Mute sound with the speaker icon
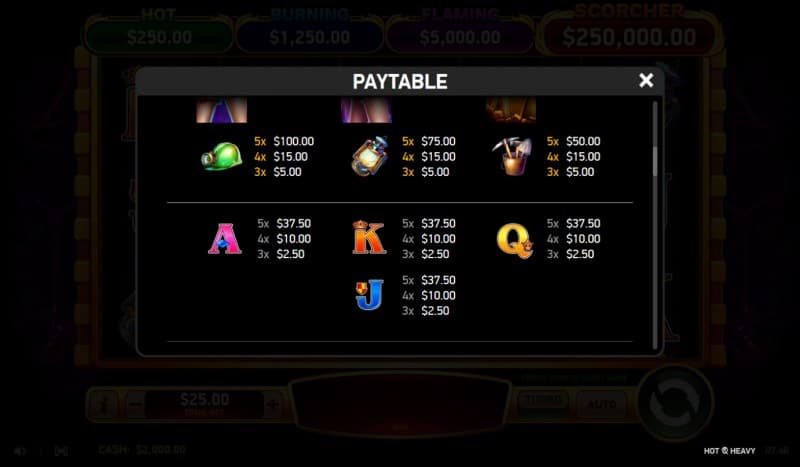Screen dimensions: 800x467 pyautogui.click(x=20, y=451)
